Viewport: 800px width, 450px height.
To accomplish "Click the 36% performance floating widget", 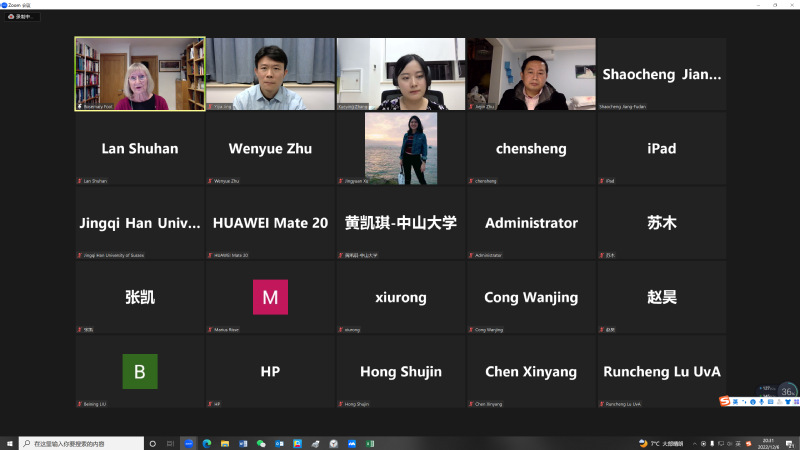I will pyautogui.click(x=787, y=391).
